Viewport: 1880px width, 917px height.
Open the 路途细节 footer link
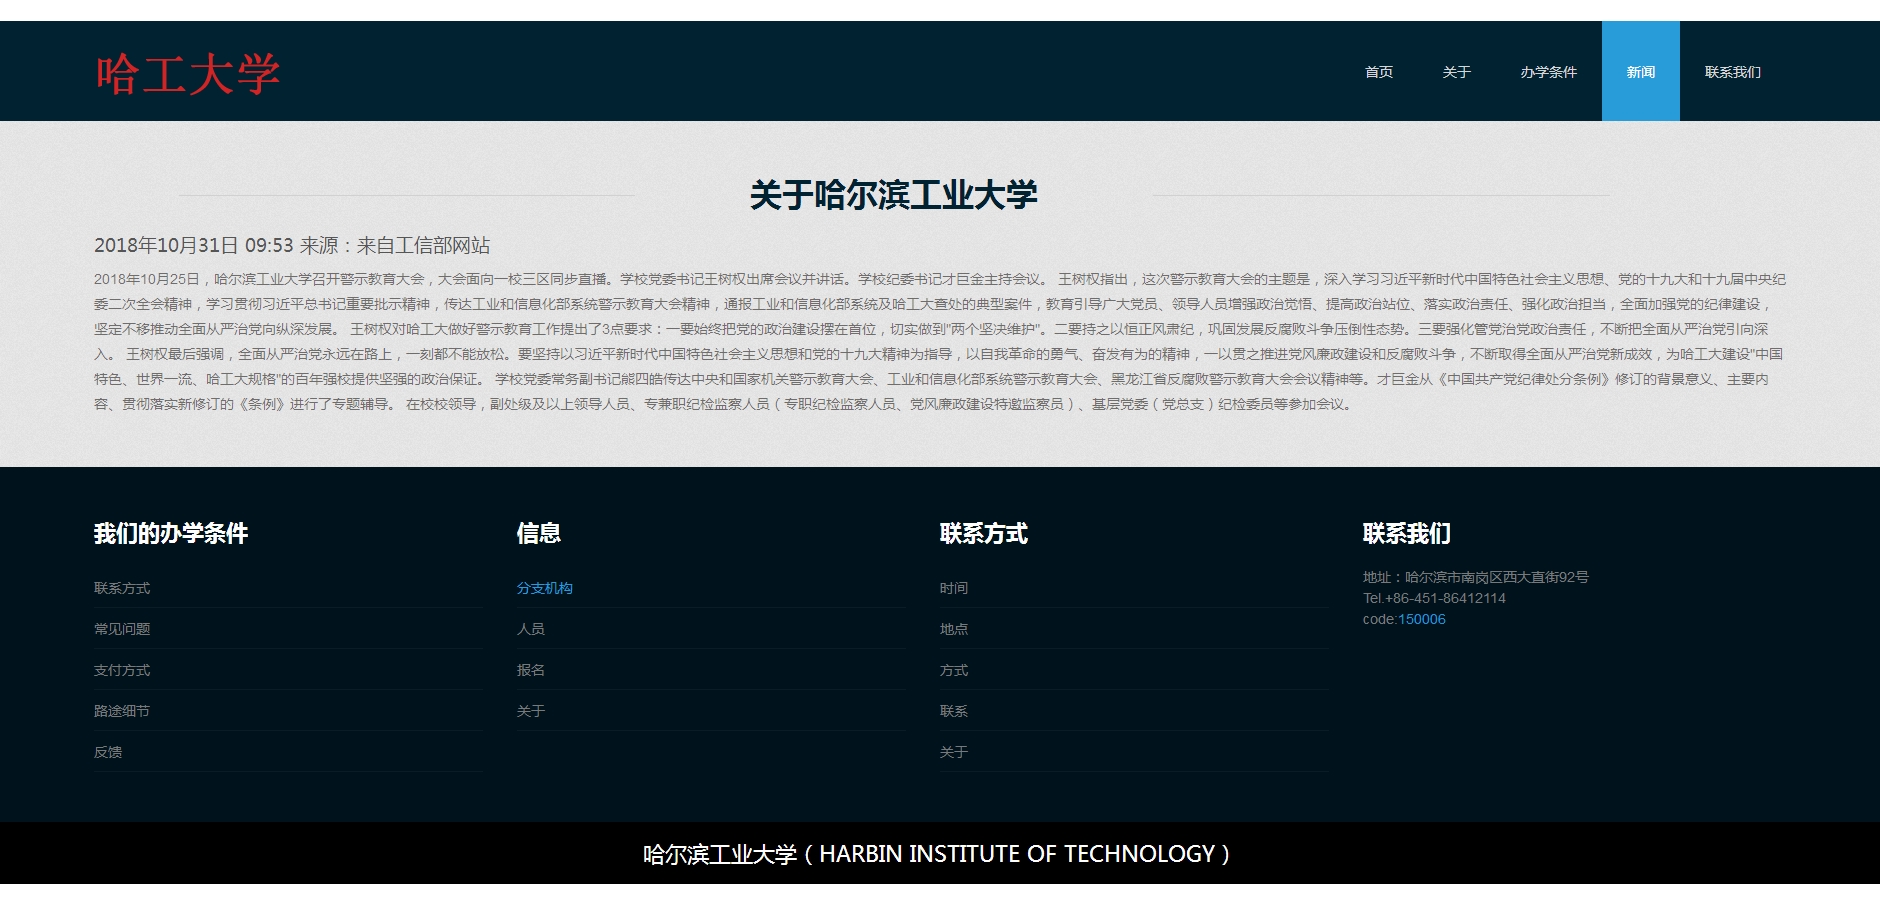[x=122, y=711]
